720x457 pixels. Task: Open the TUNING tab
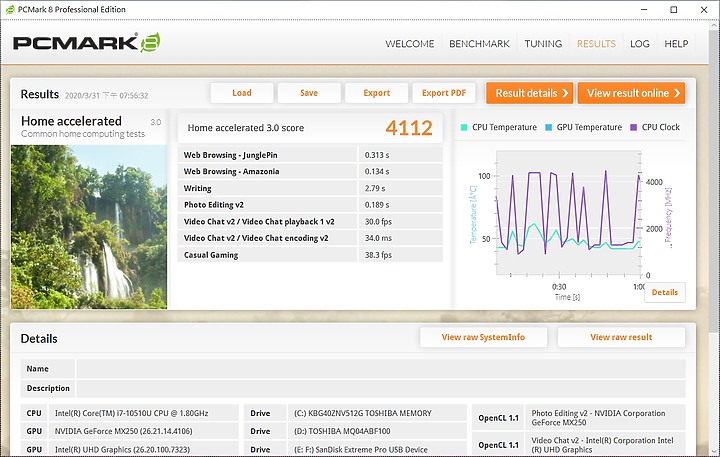coord(543,44)
